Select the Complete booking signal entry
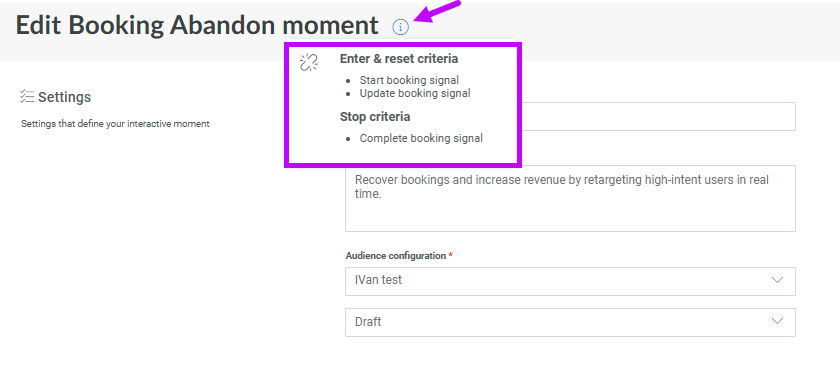 [421, 138]
